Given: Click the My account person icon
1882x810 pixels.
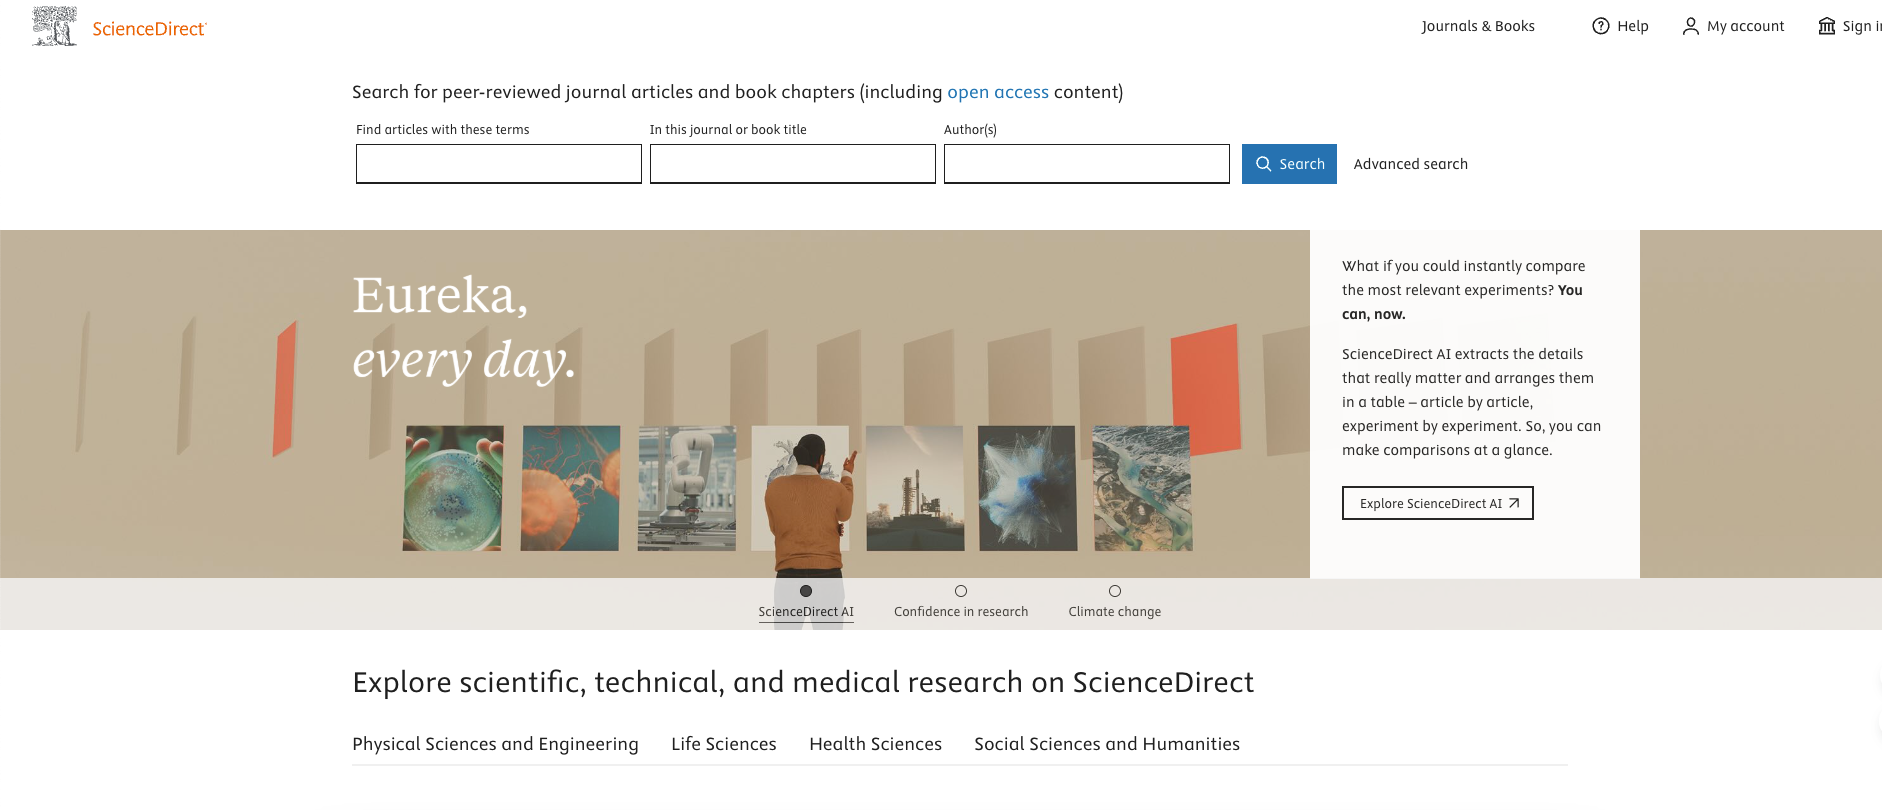Looking at the screenshot, I should (x=1691, y=26).
